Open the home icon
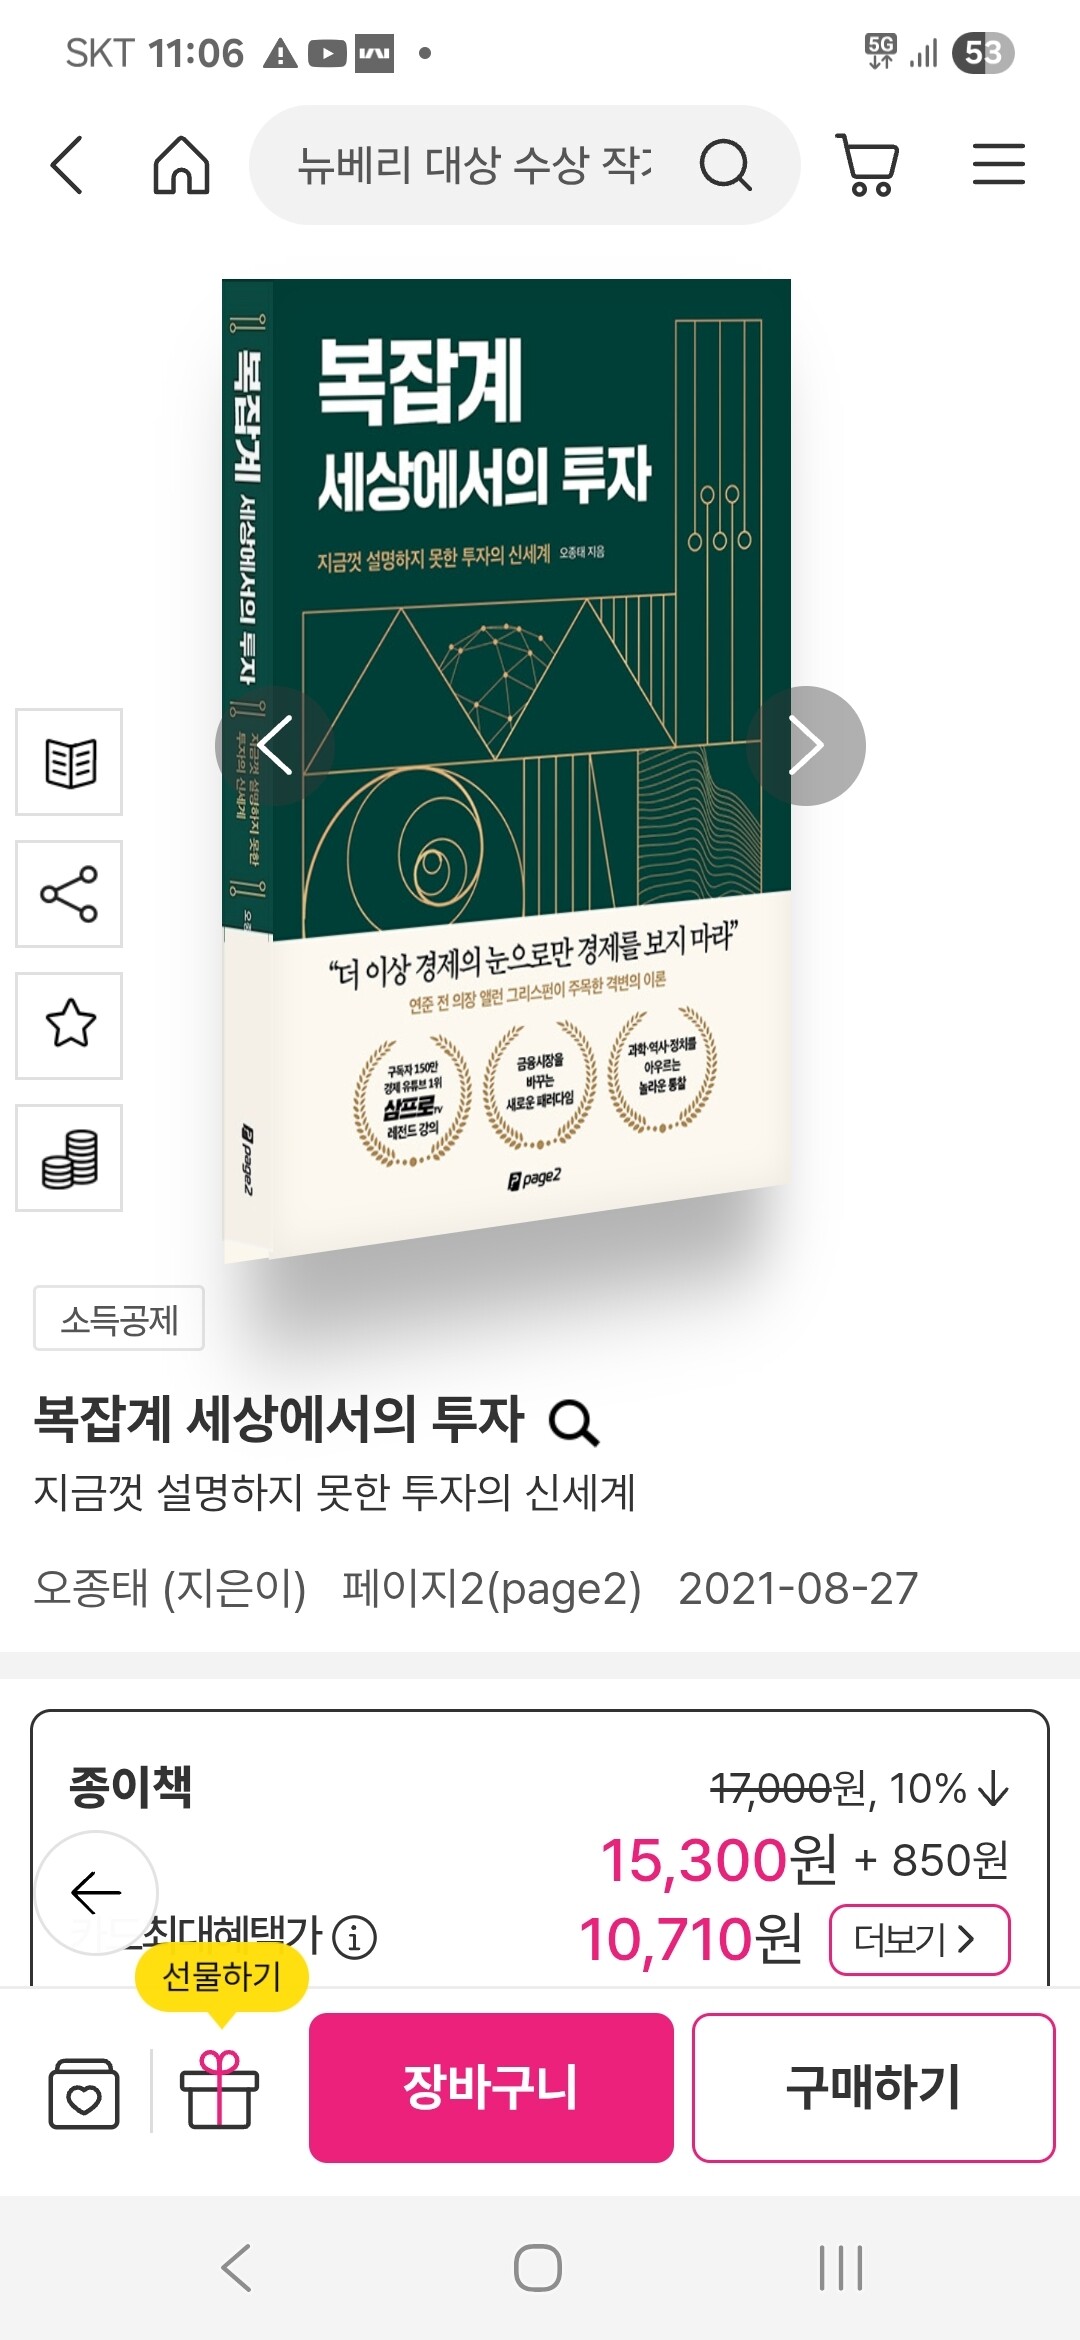The height and width of the screenshot is (2340, 1080). coord(181,164)
